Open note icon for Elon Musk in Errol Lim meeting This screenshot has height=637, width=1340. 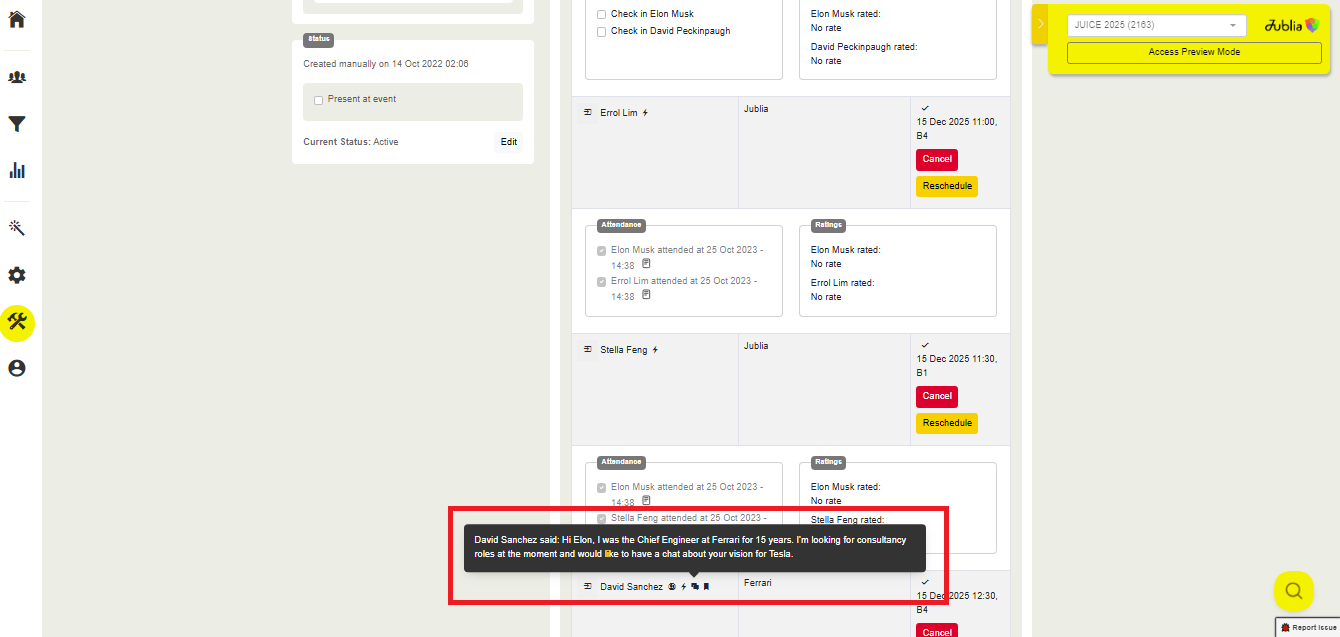[646, 264]
